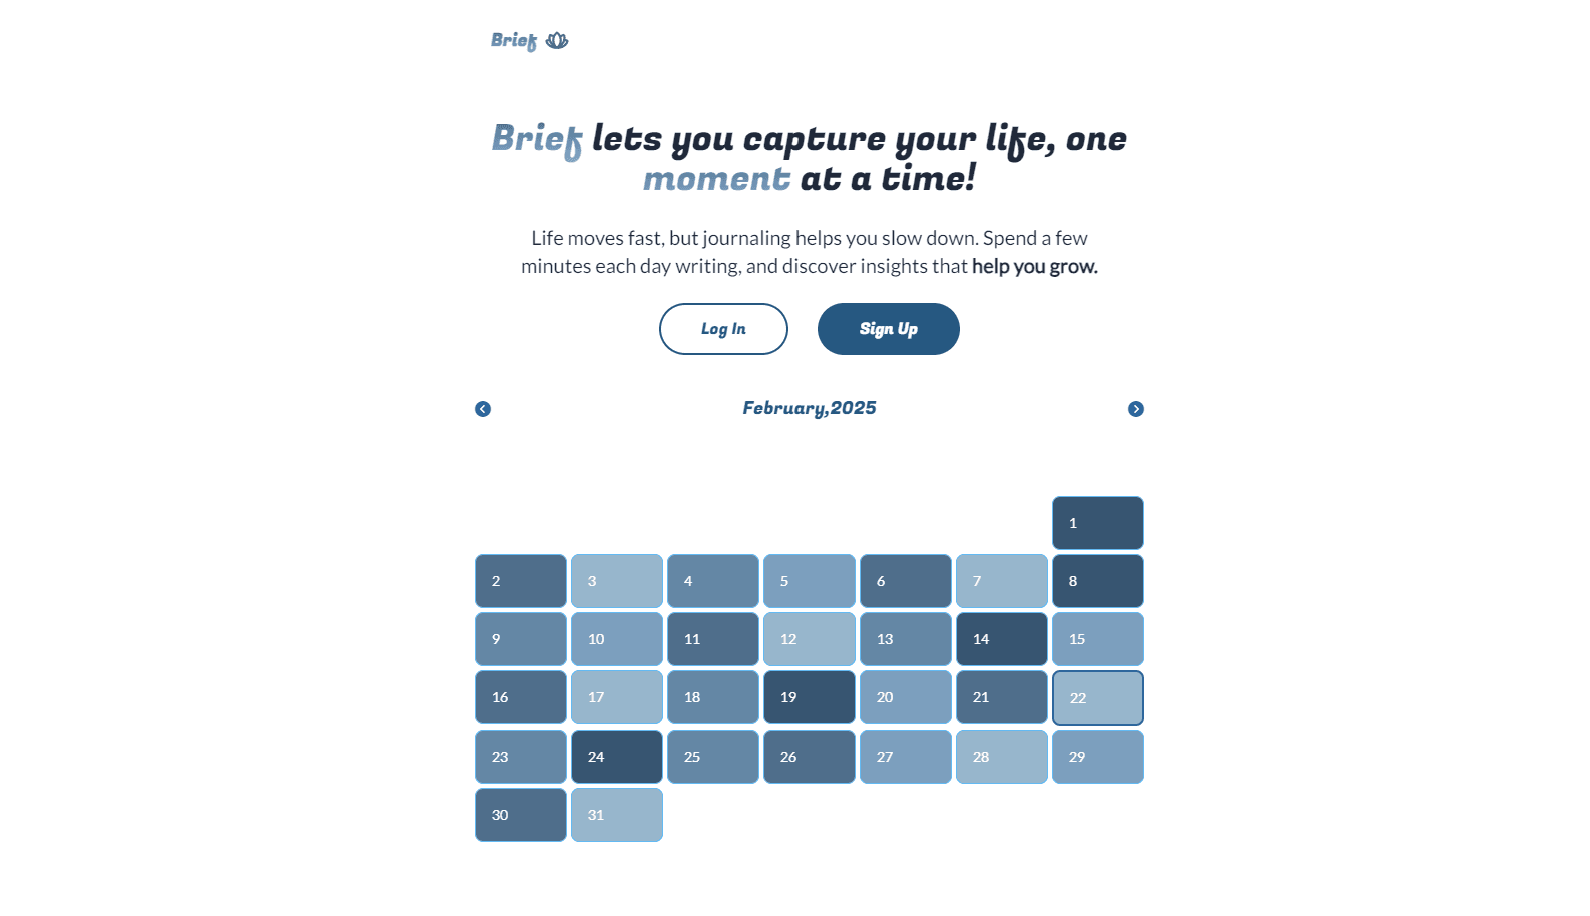Advance to next month with right arrow
This screenshot has height=916, width=1590.
coord(1136,409)
